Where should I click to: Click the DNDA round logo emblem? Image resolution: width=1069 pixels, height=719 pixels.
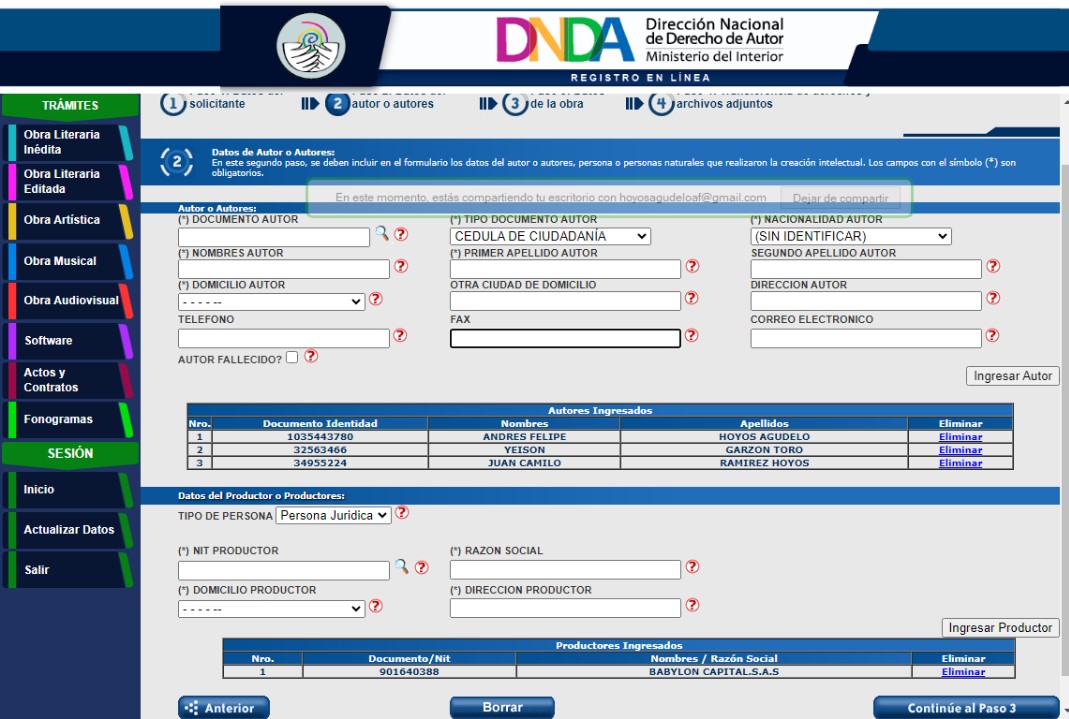311,46
